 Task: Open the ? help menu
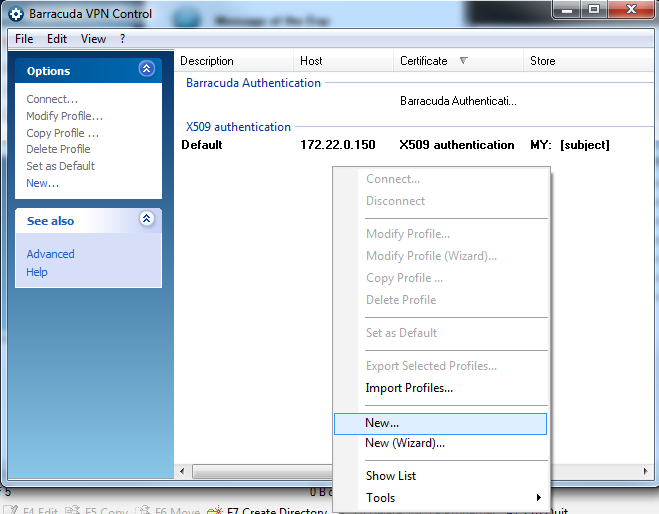(122, 39)
